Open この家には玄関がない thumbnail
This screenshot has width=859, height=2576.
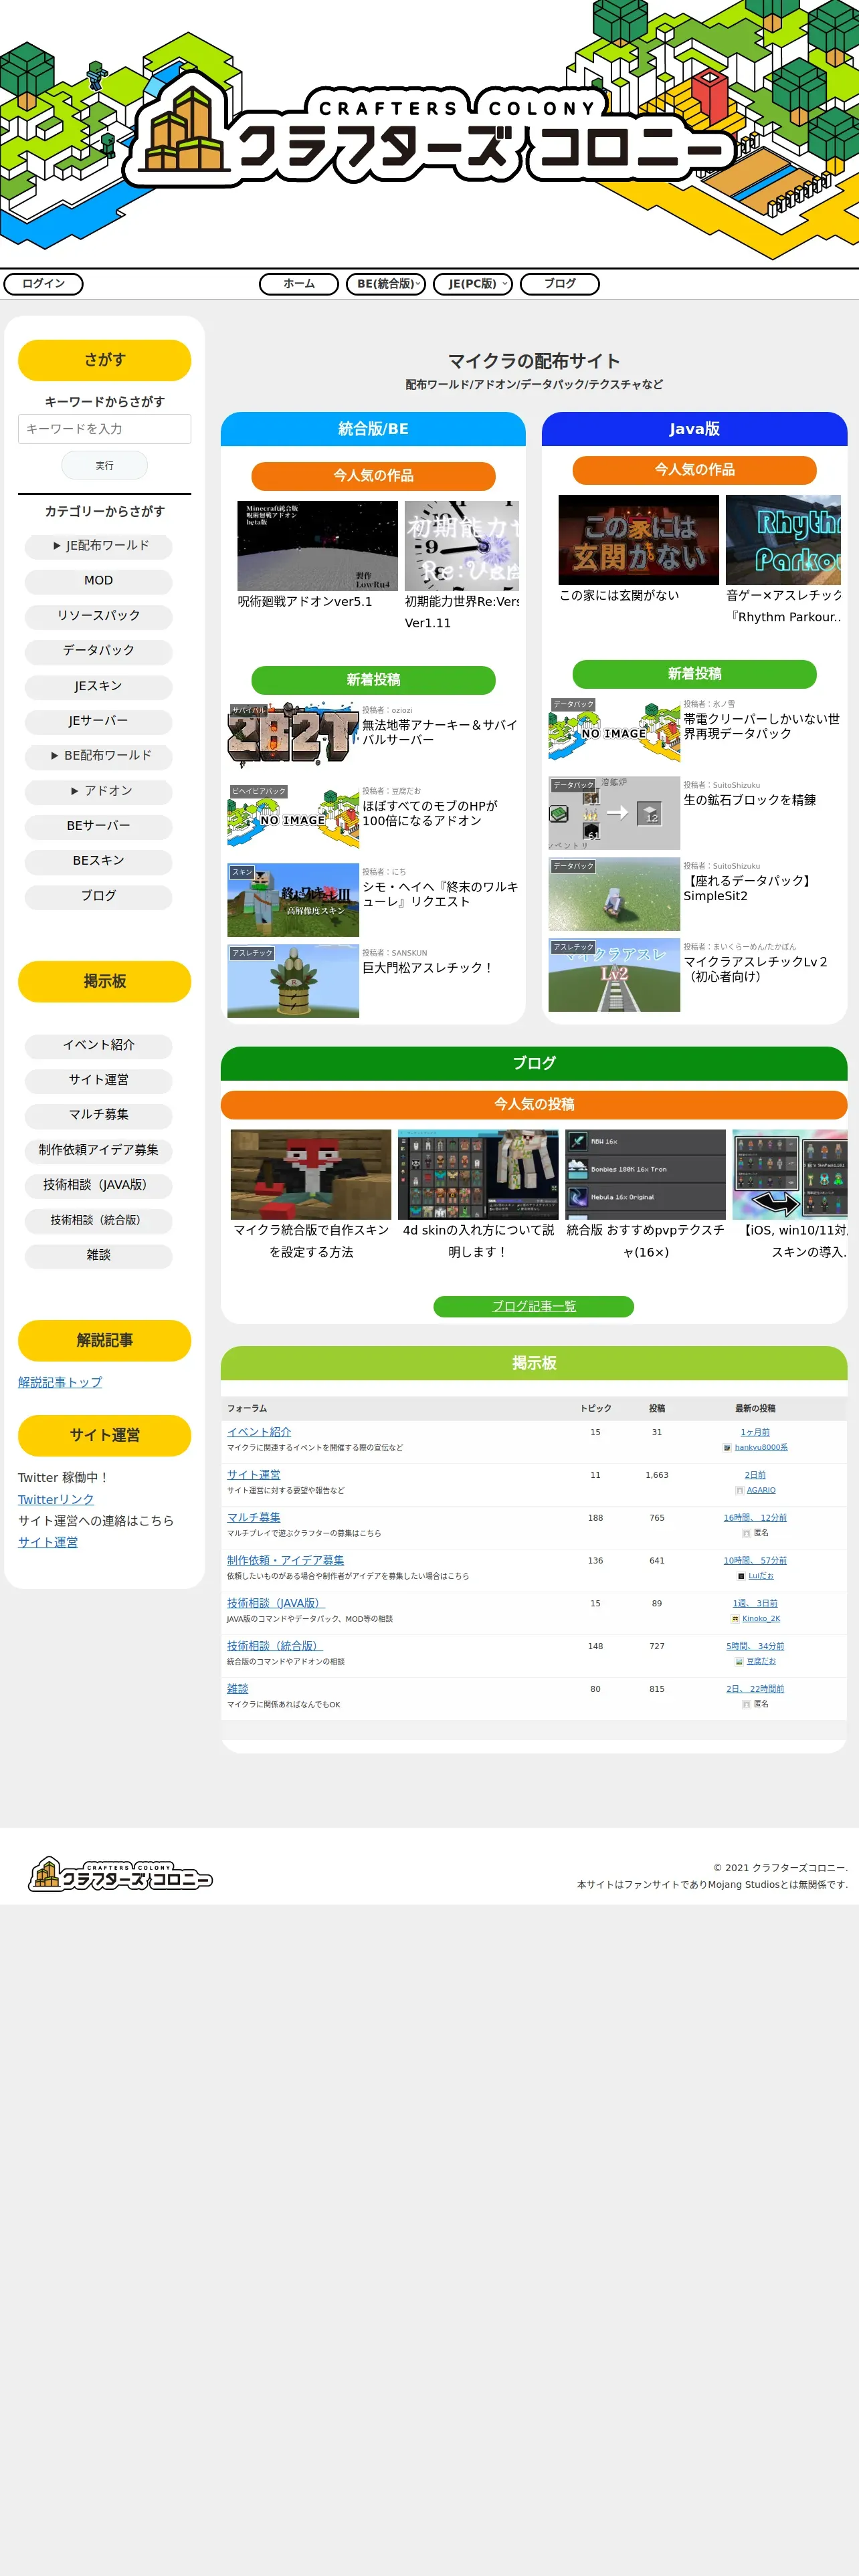click(639, 540)
